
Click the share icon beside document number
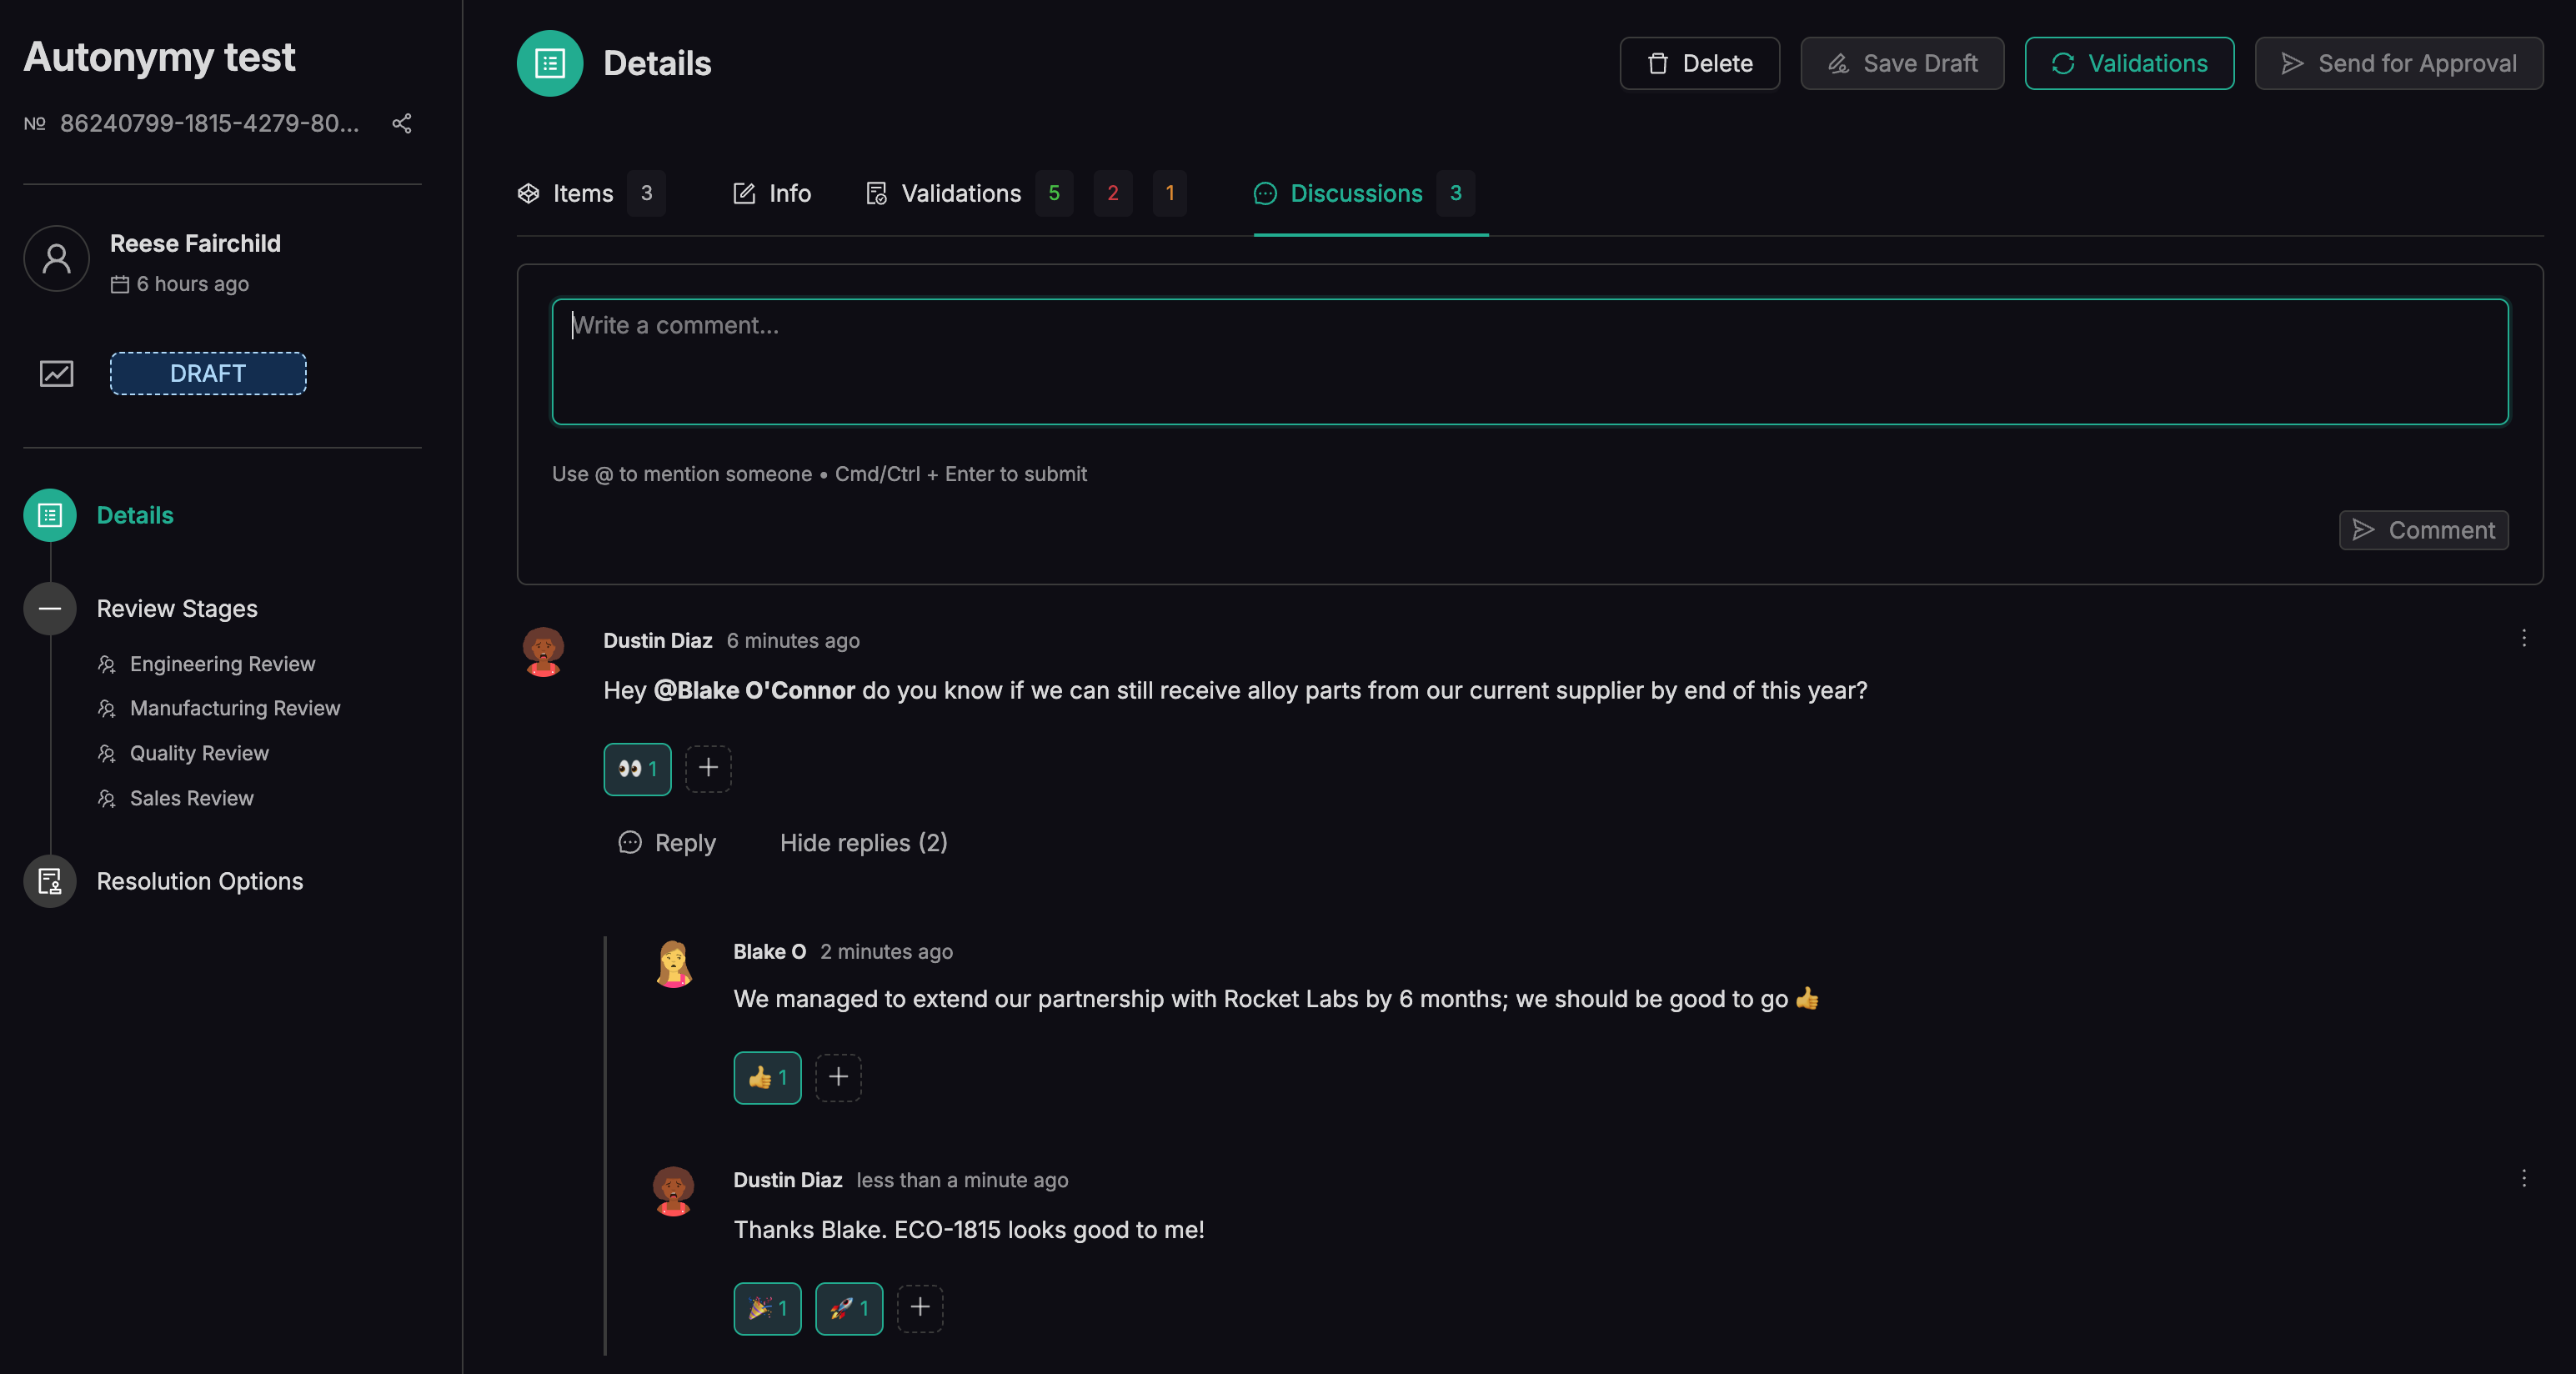[x=402, y=124]
